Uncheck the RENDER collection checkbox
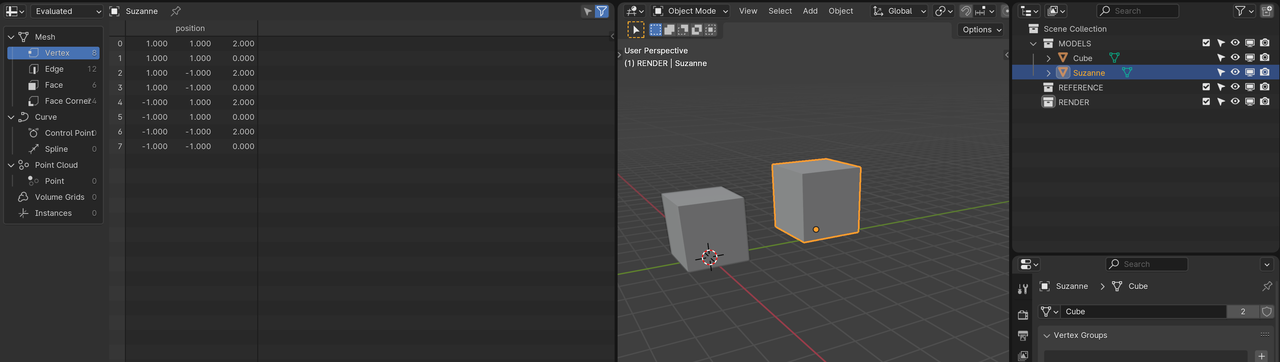Viewport: 1280px width, 362px height. tap(1206, 102)
